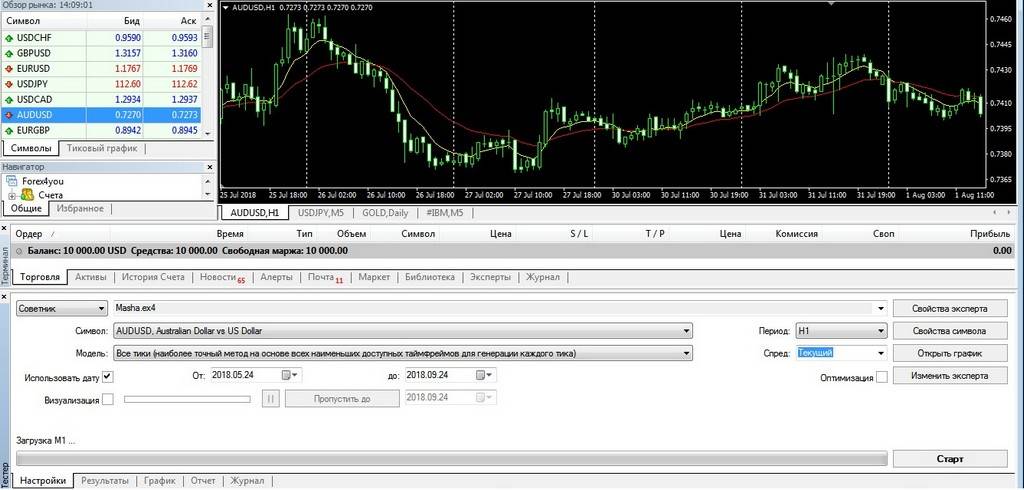Open the calendar picker for до date
This screenshot has width=1024, height=490.
tap(482, 375)
